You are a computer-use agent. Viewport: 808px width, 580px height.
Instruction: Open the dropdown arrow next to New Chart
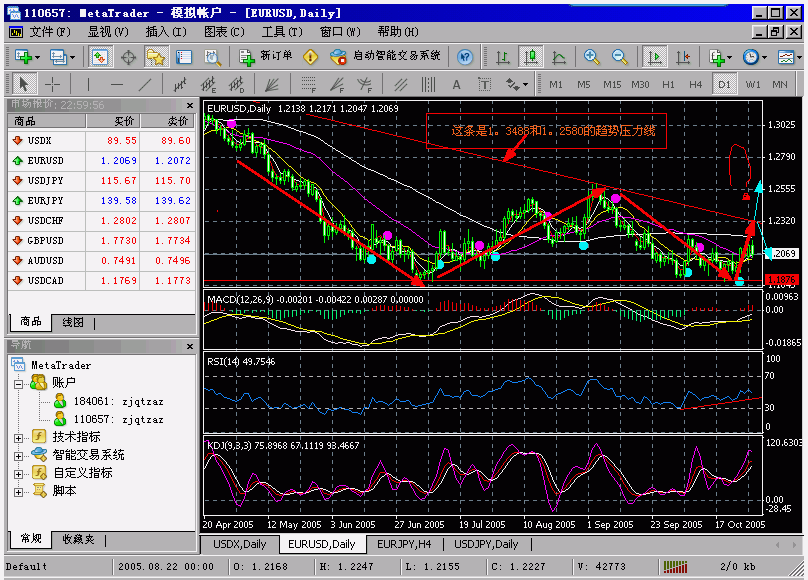point(37,57)
